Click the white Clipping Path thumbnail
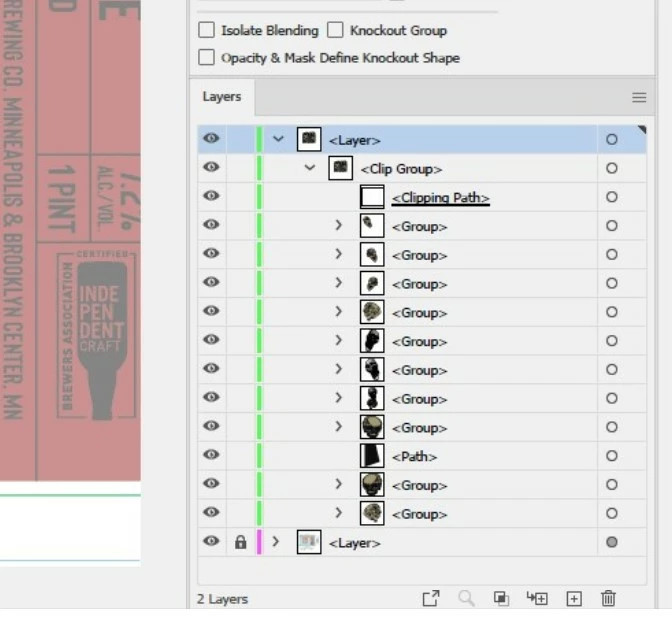Viewport: 672px width, 618px height. pos(372,197)
